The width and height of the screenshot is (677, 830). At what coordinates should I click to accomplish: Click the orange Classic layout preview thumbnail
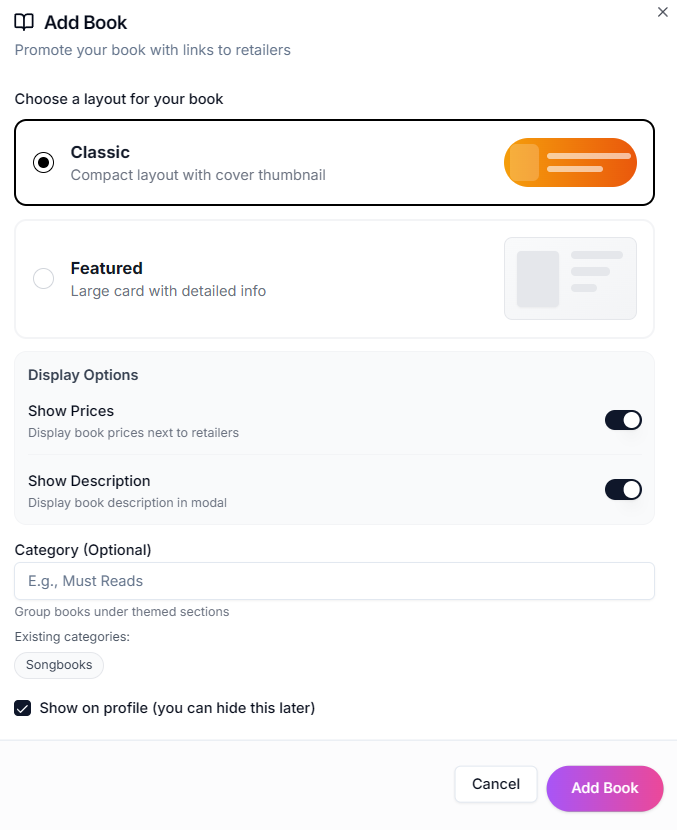point(570,162)
